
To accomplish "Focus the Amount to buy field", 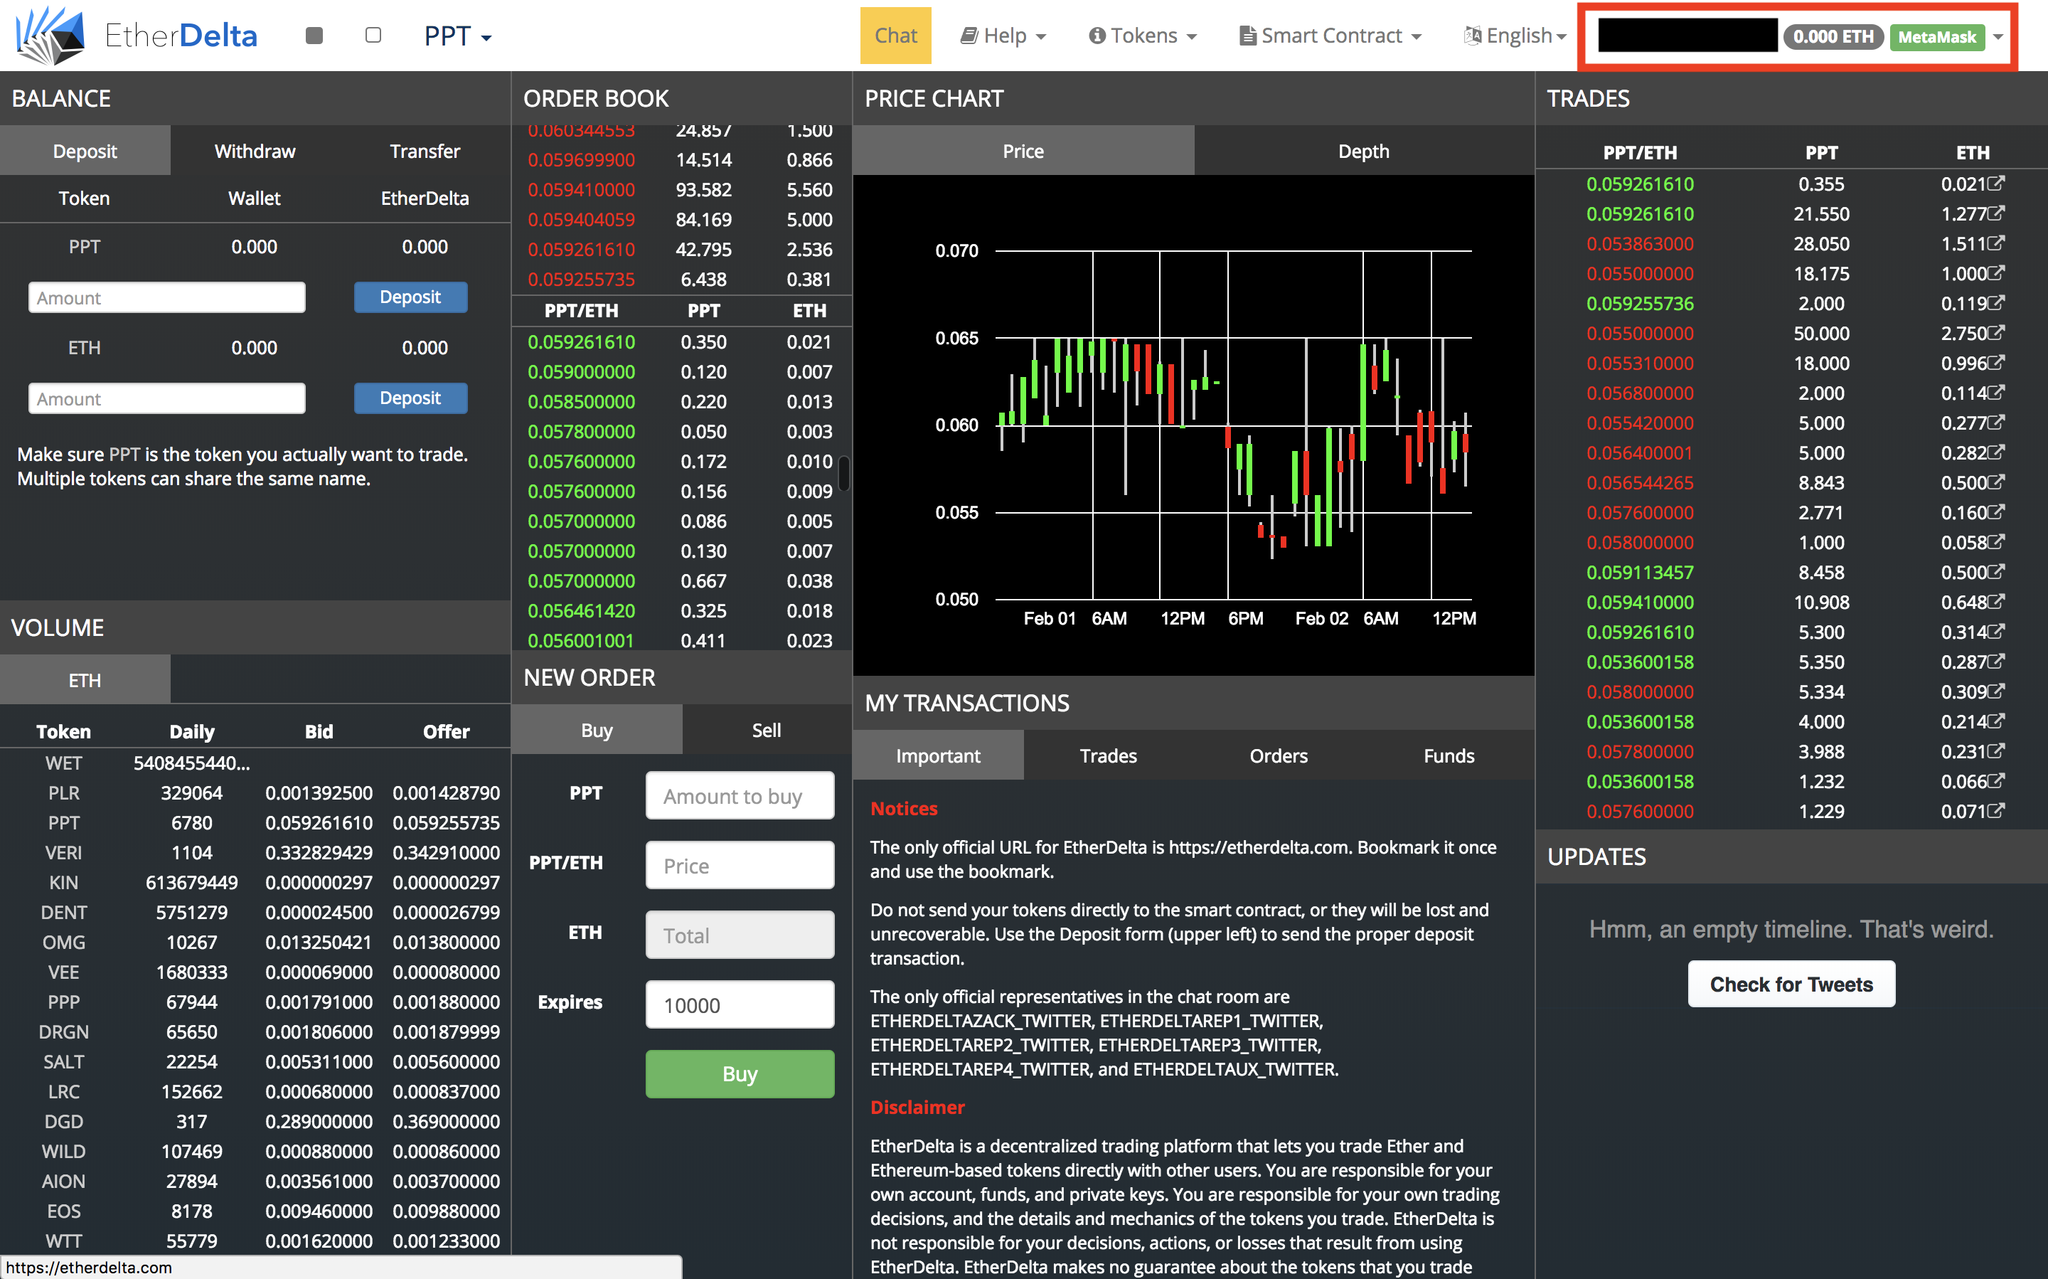I will point(740,796).
